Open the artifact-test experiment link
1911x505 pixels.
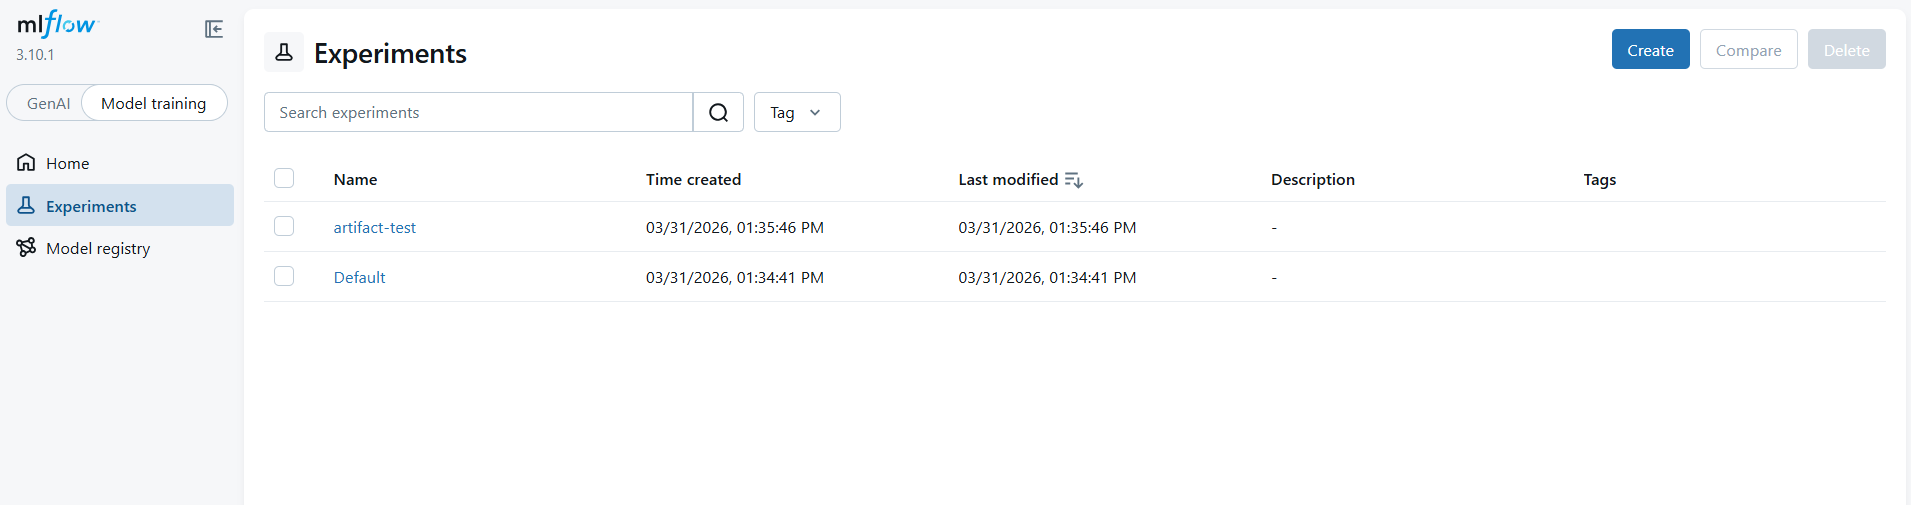[375, 228]
